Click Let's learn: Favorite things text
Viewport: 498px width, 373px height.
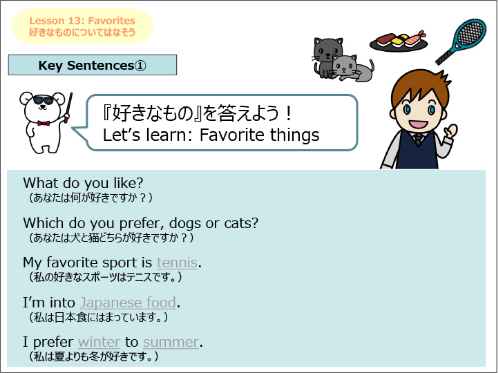(x=211, y=135)
